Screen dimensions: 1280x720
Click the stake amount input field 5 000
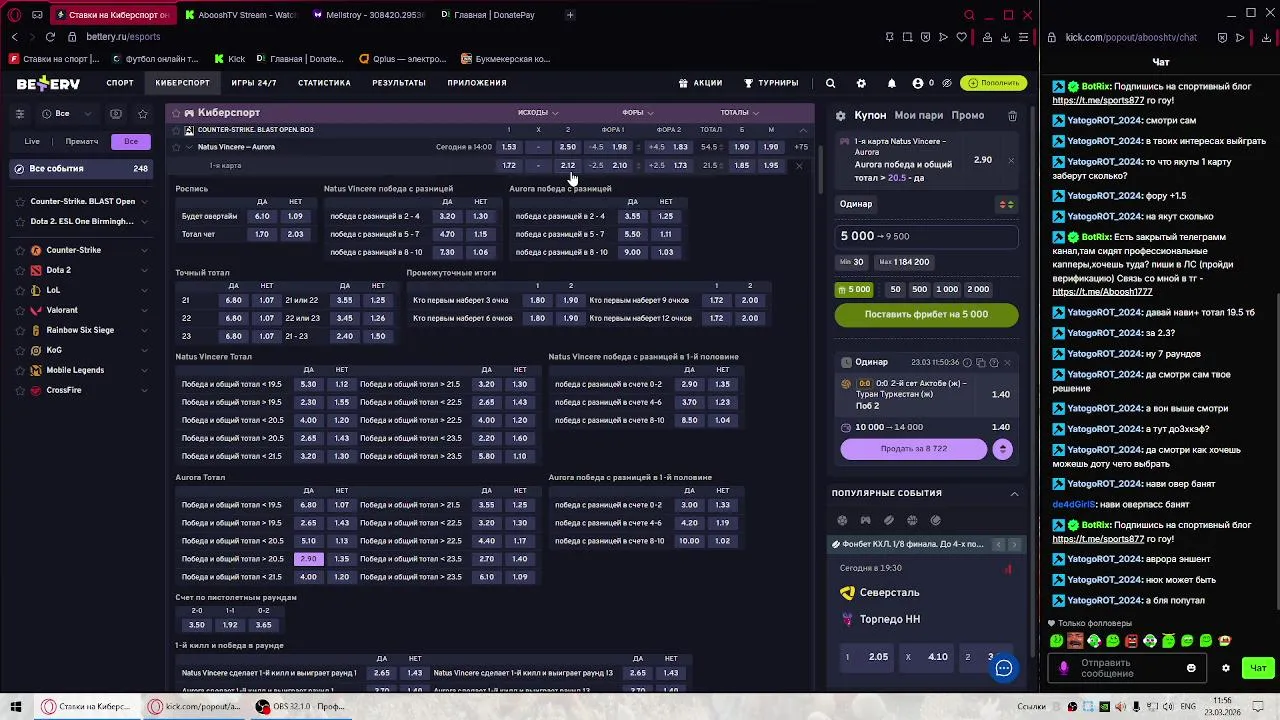(926, 236)
